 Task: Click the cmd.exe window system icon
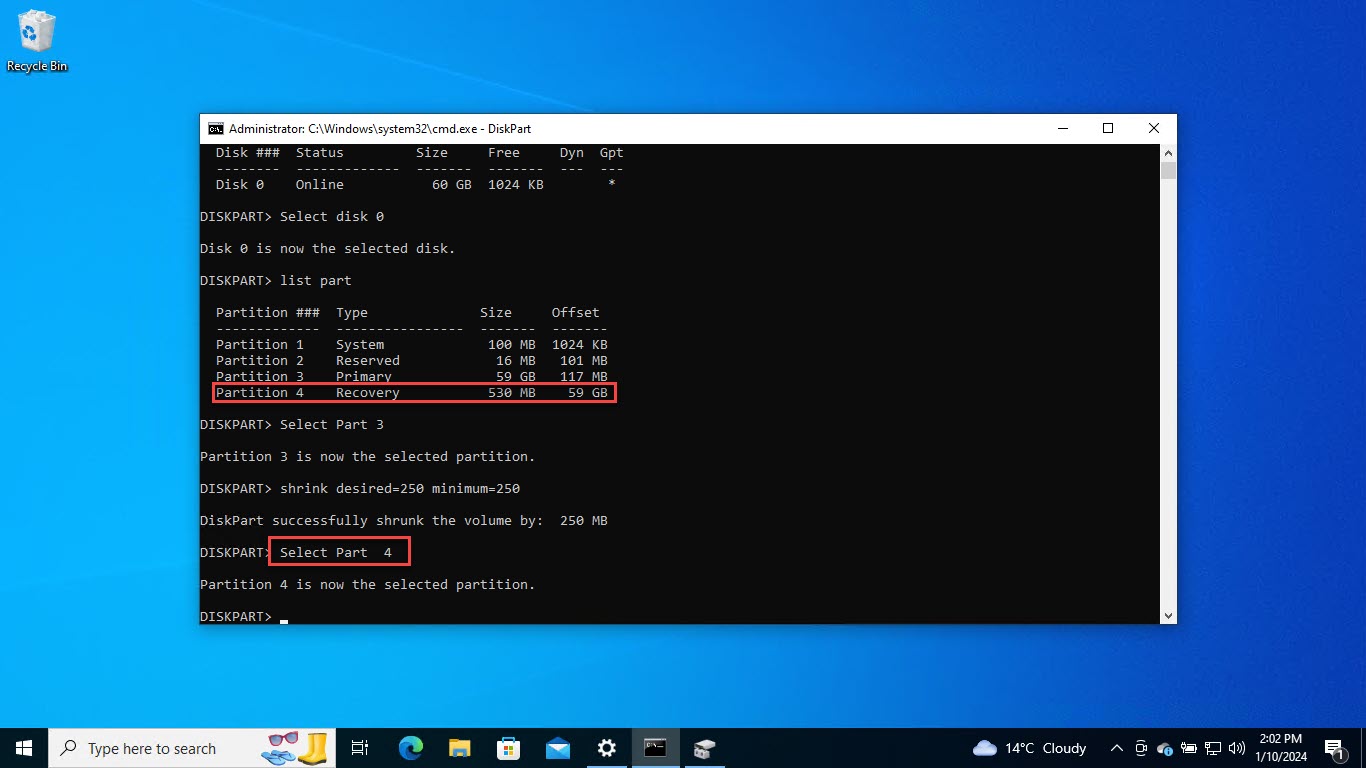pos(215,128)
